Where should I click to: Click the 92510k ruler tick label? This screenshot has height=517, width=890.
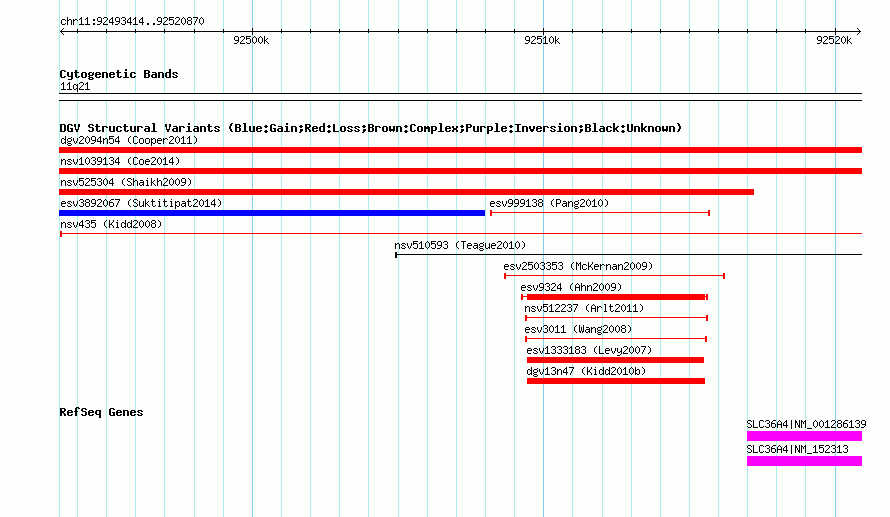542,40
